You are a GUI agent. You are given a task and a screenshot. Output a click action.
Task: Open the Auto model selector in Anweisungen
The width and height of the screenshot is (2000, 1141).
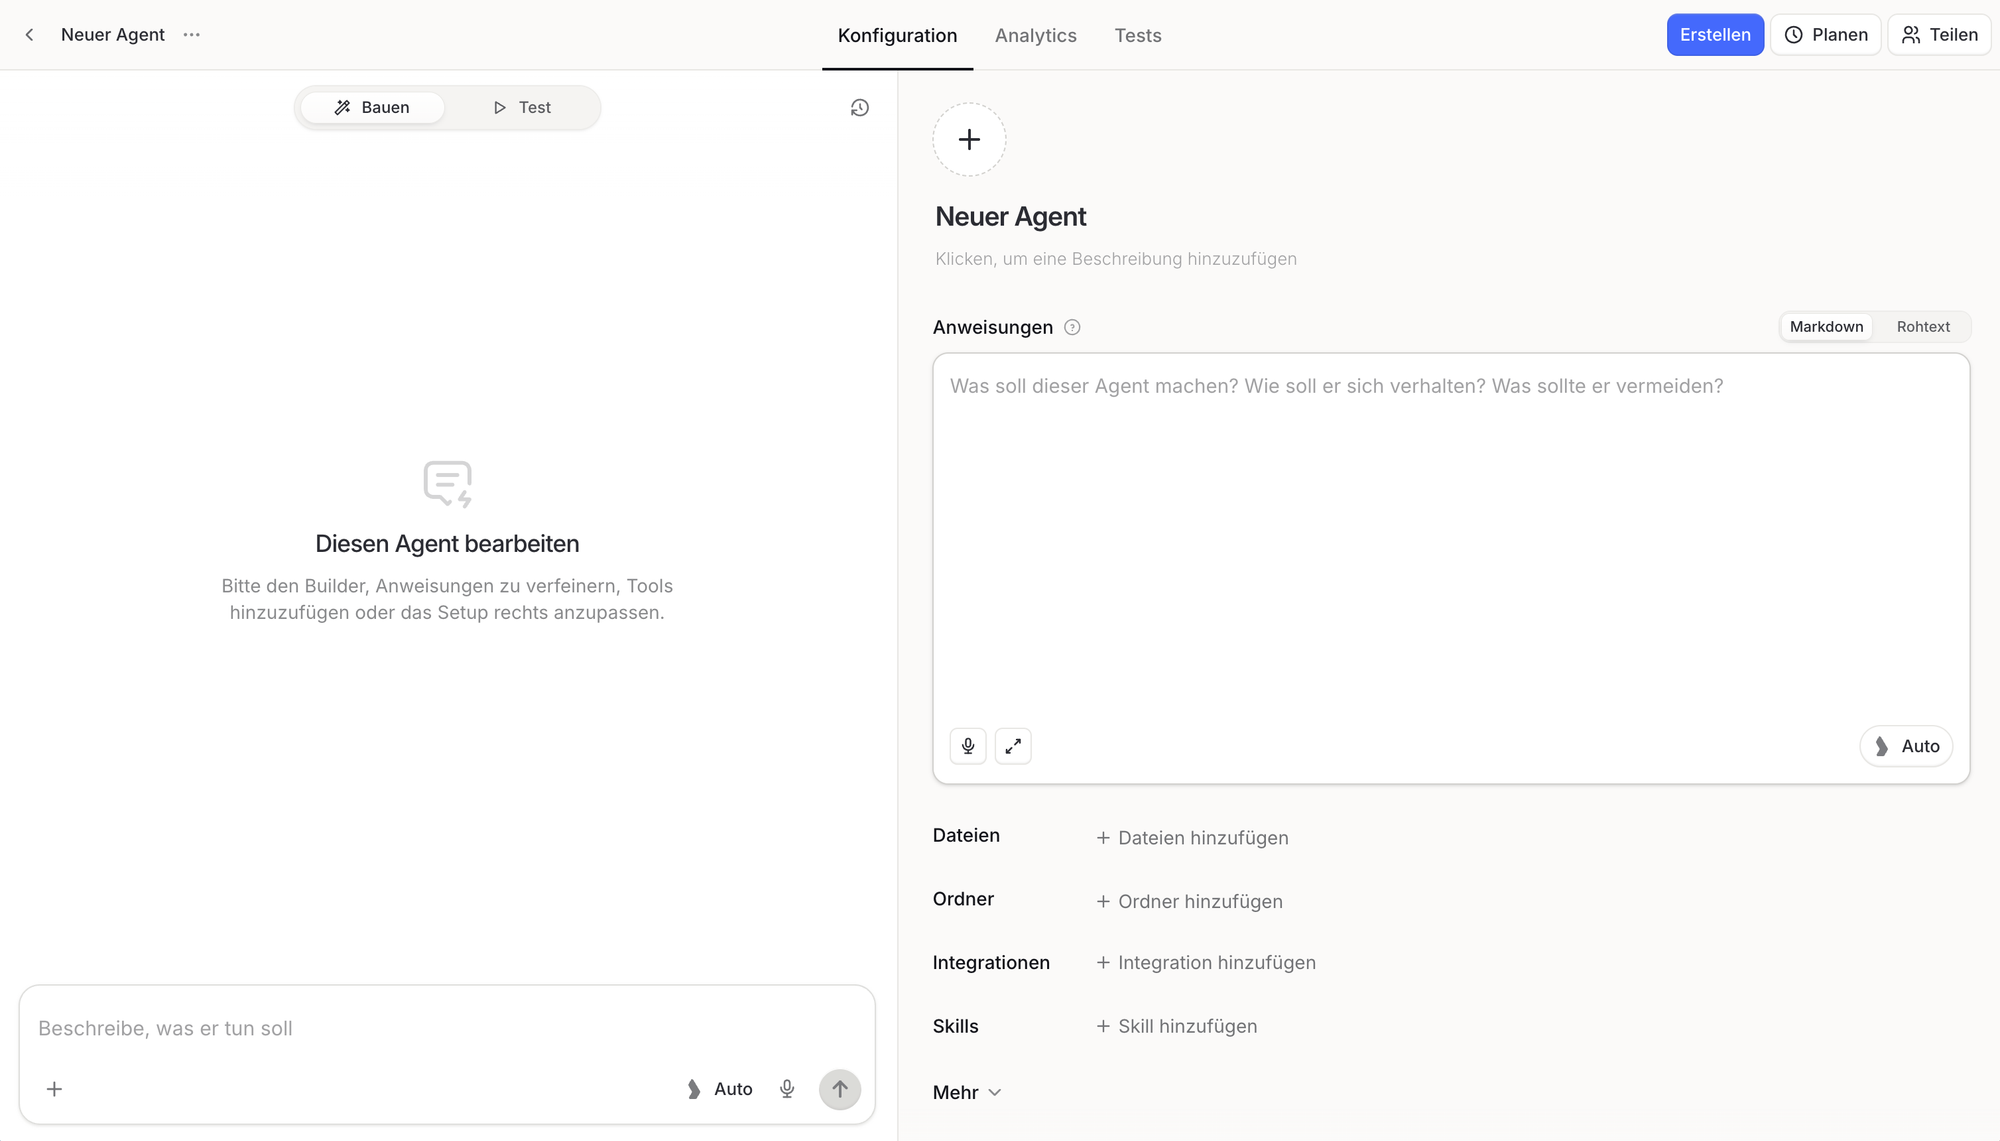tap(1906, 746)
